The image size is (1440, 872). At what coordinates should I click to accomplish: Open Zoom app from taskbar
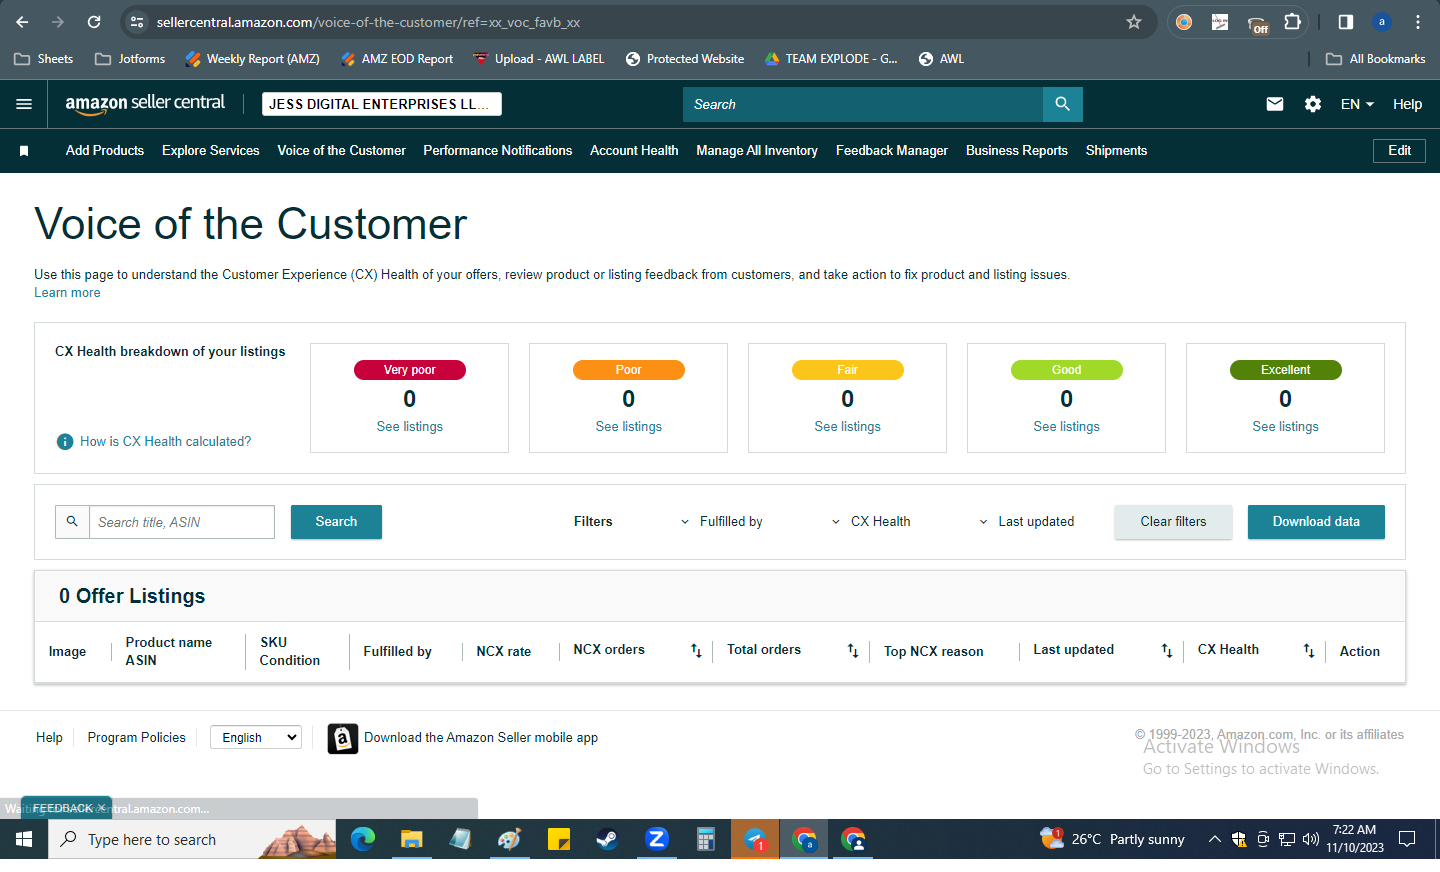click(657, 839)
